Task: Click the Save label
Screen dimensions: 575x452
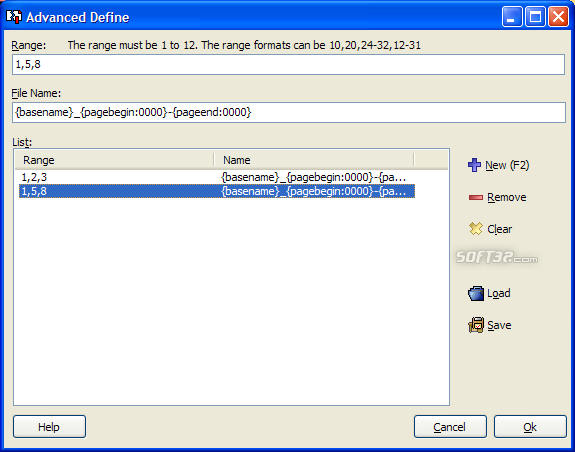Action: click(x=499, y=325)
